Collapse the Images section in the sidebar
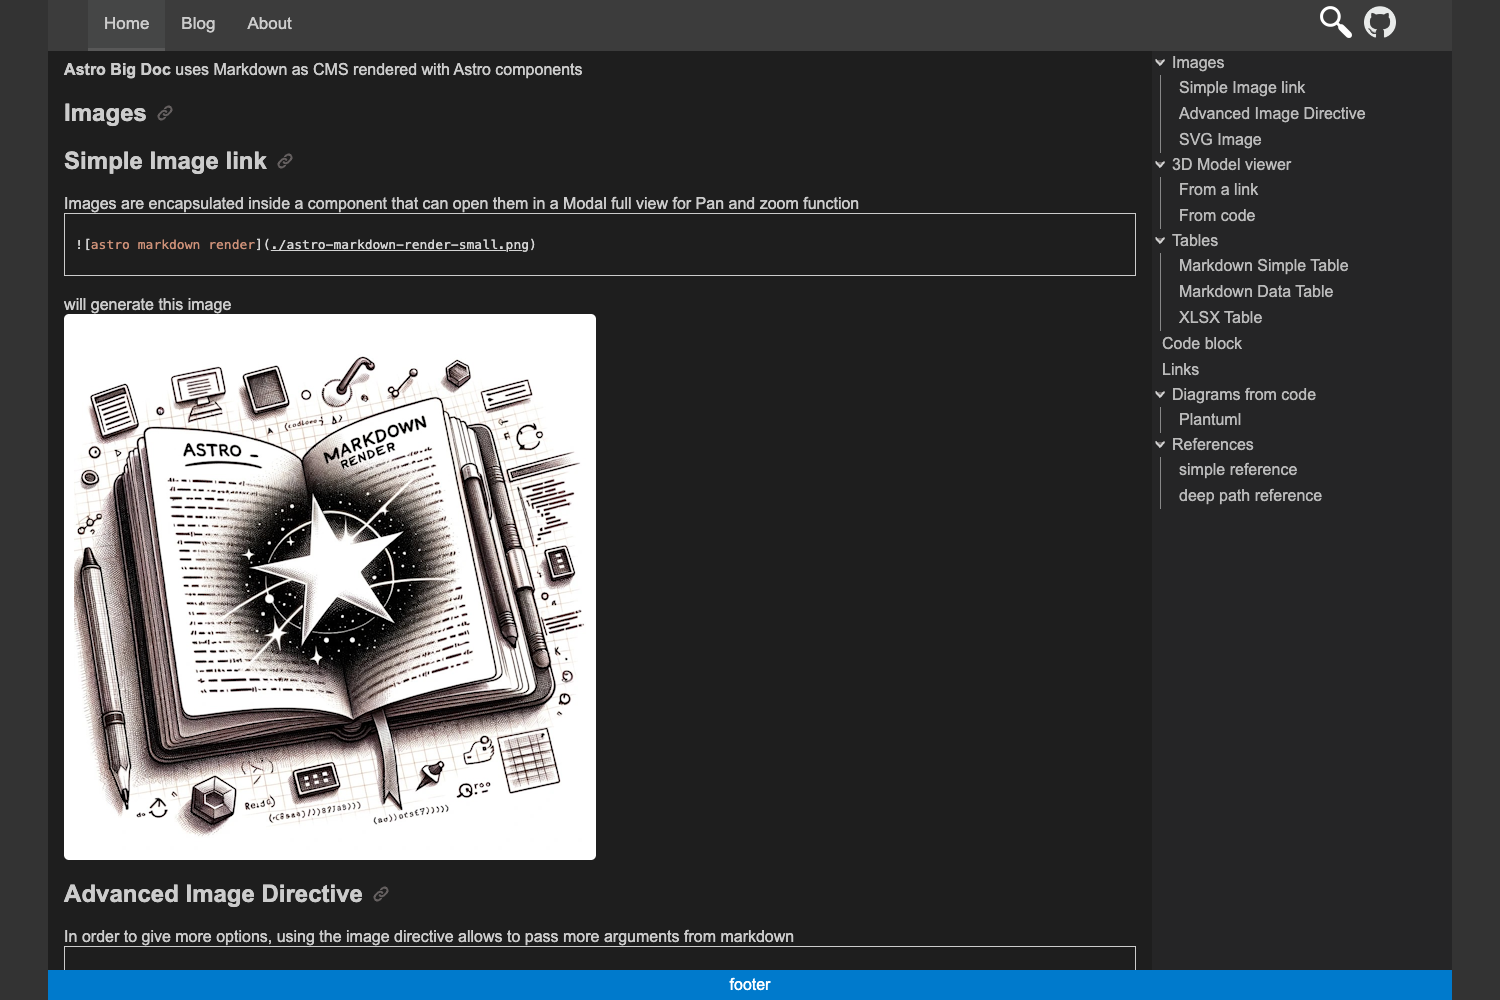 tap(1160, 62)
